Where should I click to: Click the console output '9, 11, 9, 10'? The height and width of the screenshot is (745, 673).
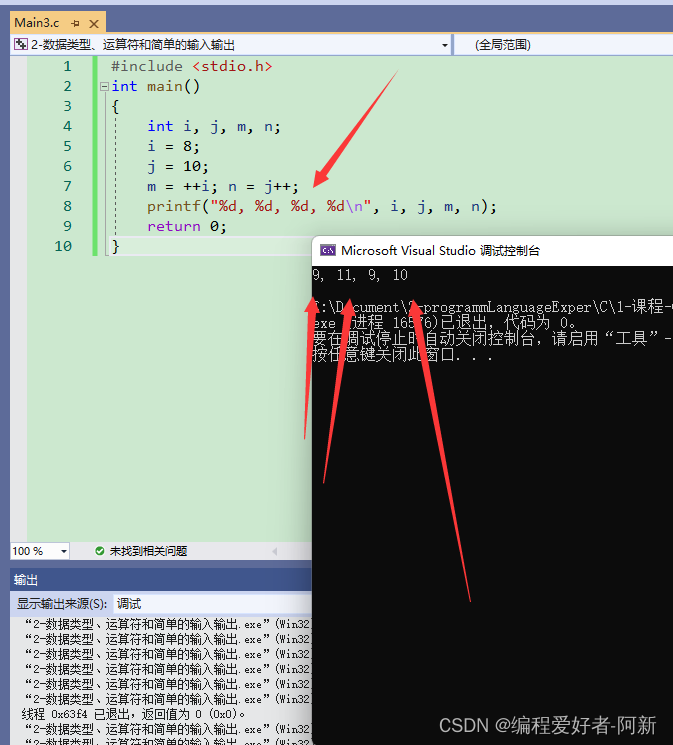point(360,275)
